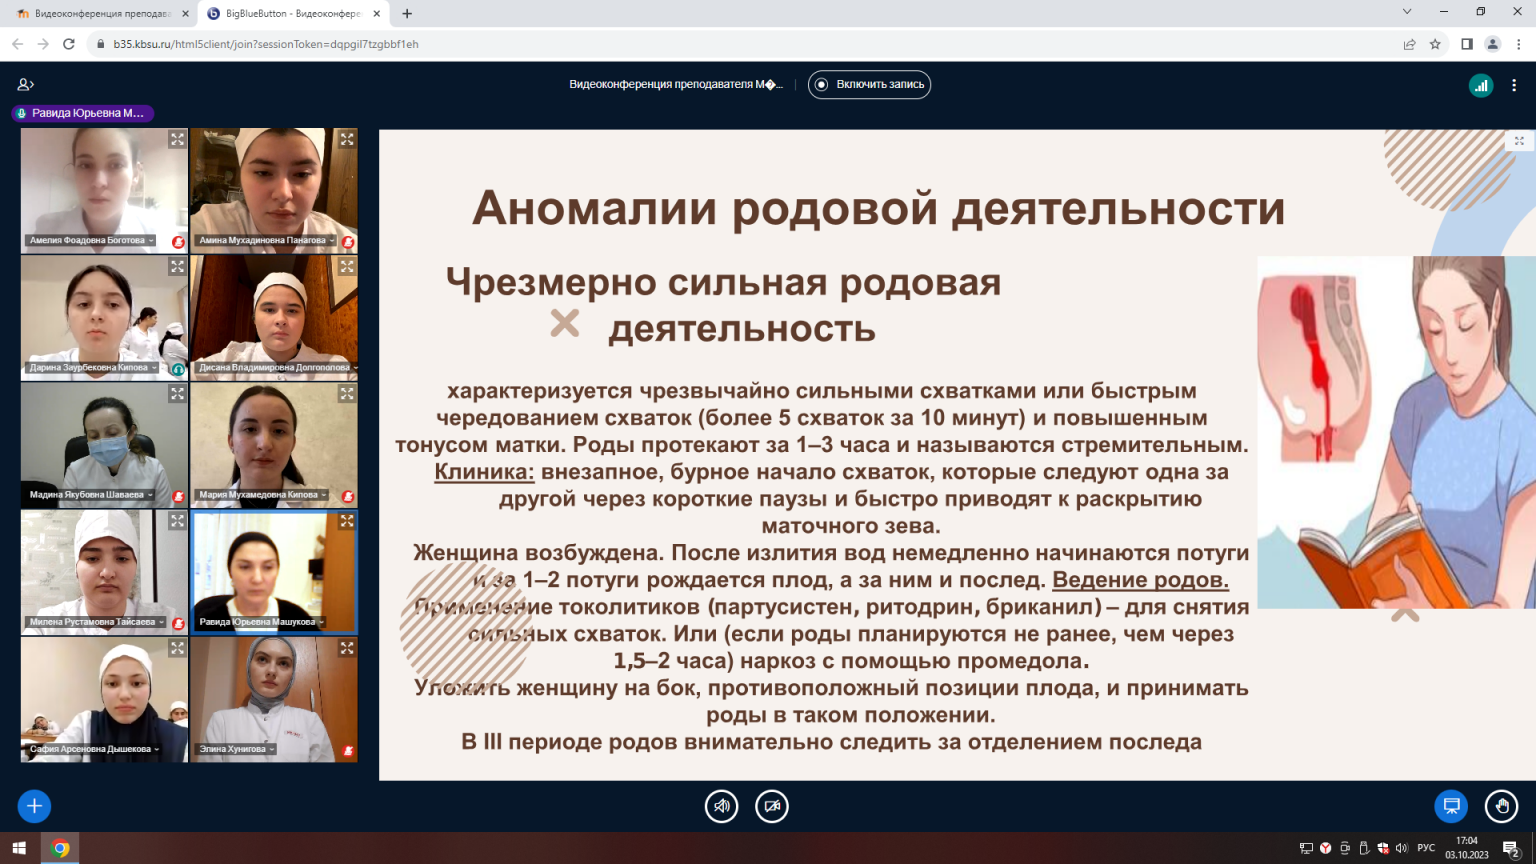Fullscreen Элина Хунигова webcam
Screen dimensions: 1536x864
pos(347,648)
